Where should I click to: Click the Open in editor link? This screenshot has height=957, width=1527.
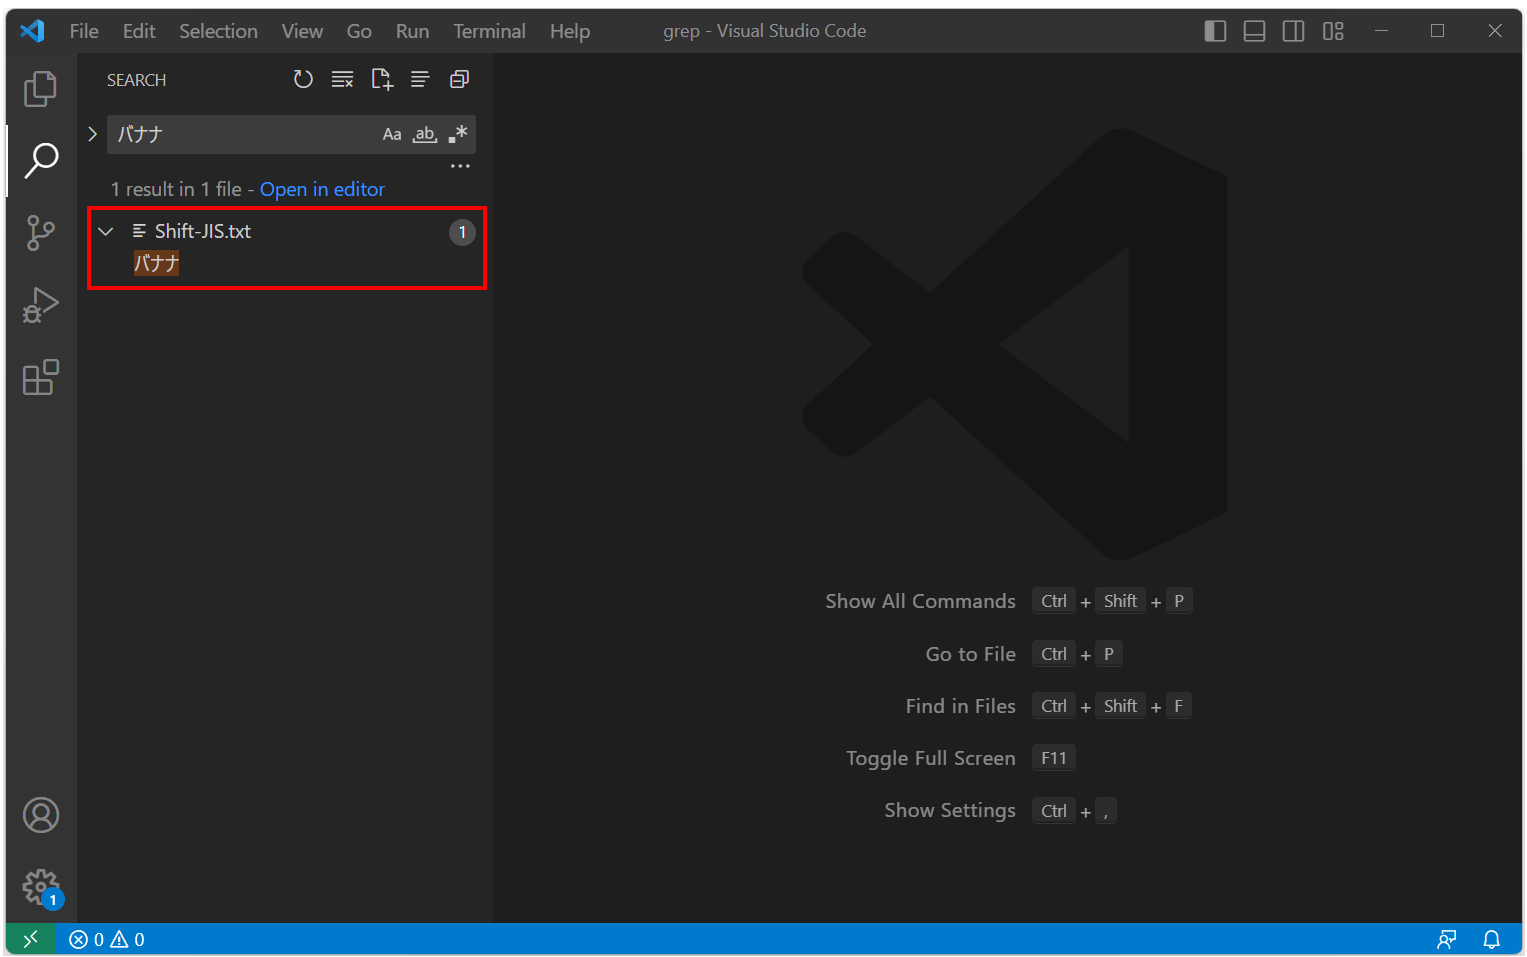click(322, 189)
